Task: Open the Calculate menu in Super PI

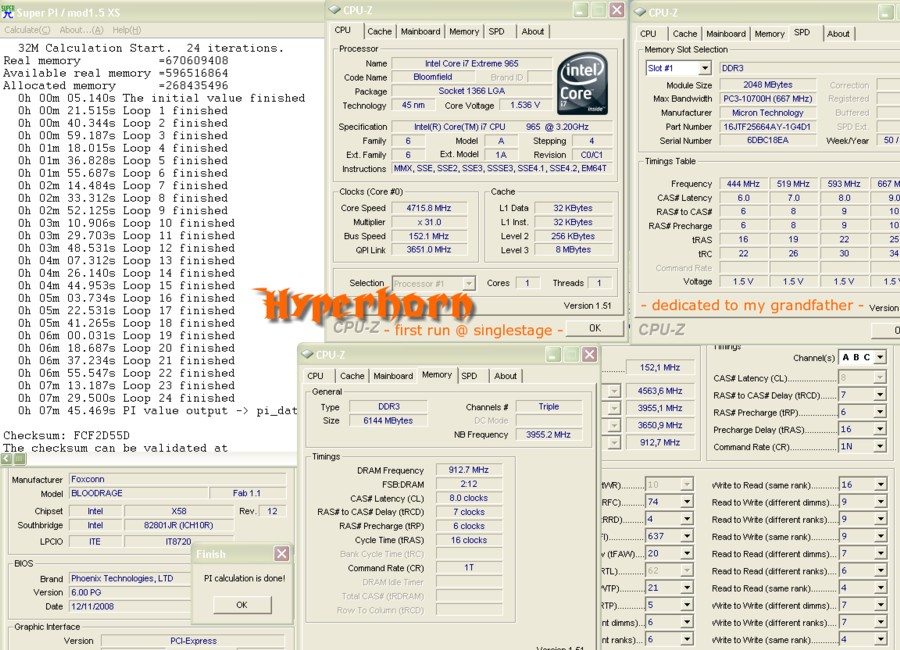Action: pyautogui.click(x=27, y=30)
